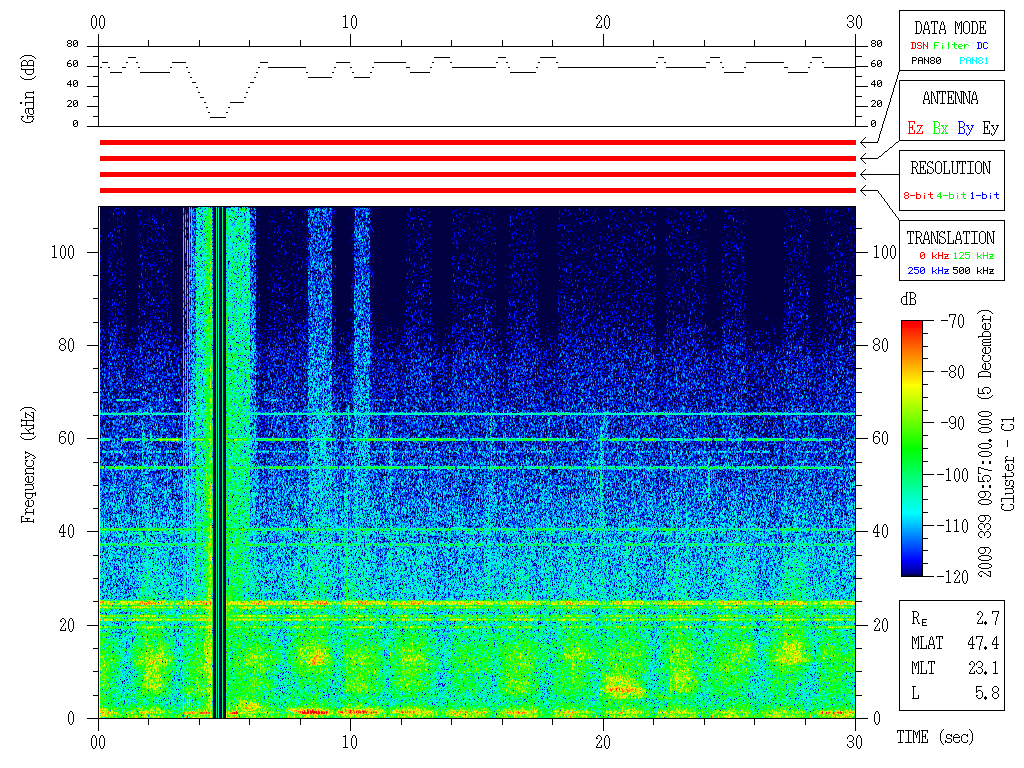Select the green 125 kHz translation label
This screenshot has width=1024, height=768.
[x=973, y=256]
